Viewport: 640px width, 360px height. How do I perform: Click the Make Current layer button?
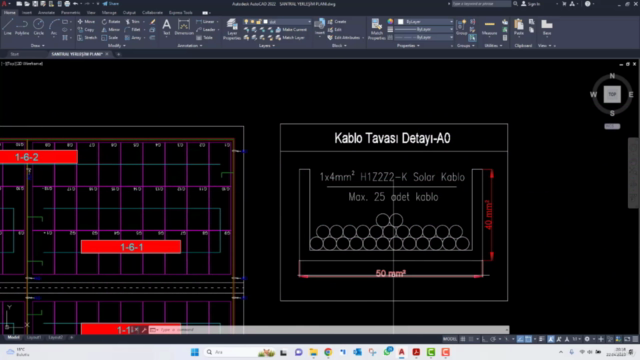pos(291,29)
